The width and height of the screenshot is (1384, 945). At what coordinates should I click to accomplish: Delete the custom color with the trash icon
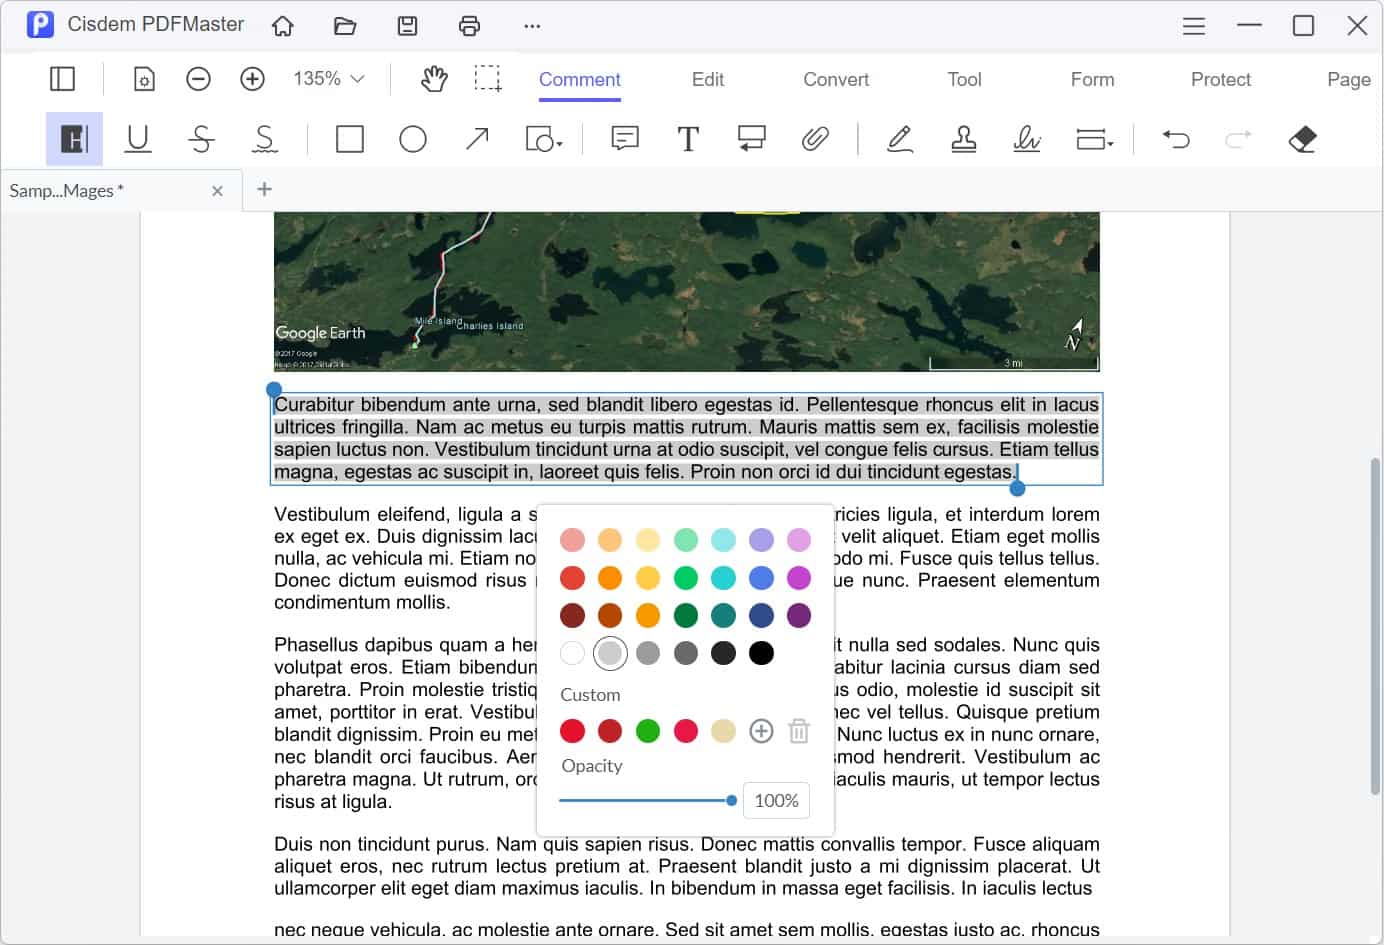799,731
